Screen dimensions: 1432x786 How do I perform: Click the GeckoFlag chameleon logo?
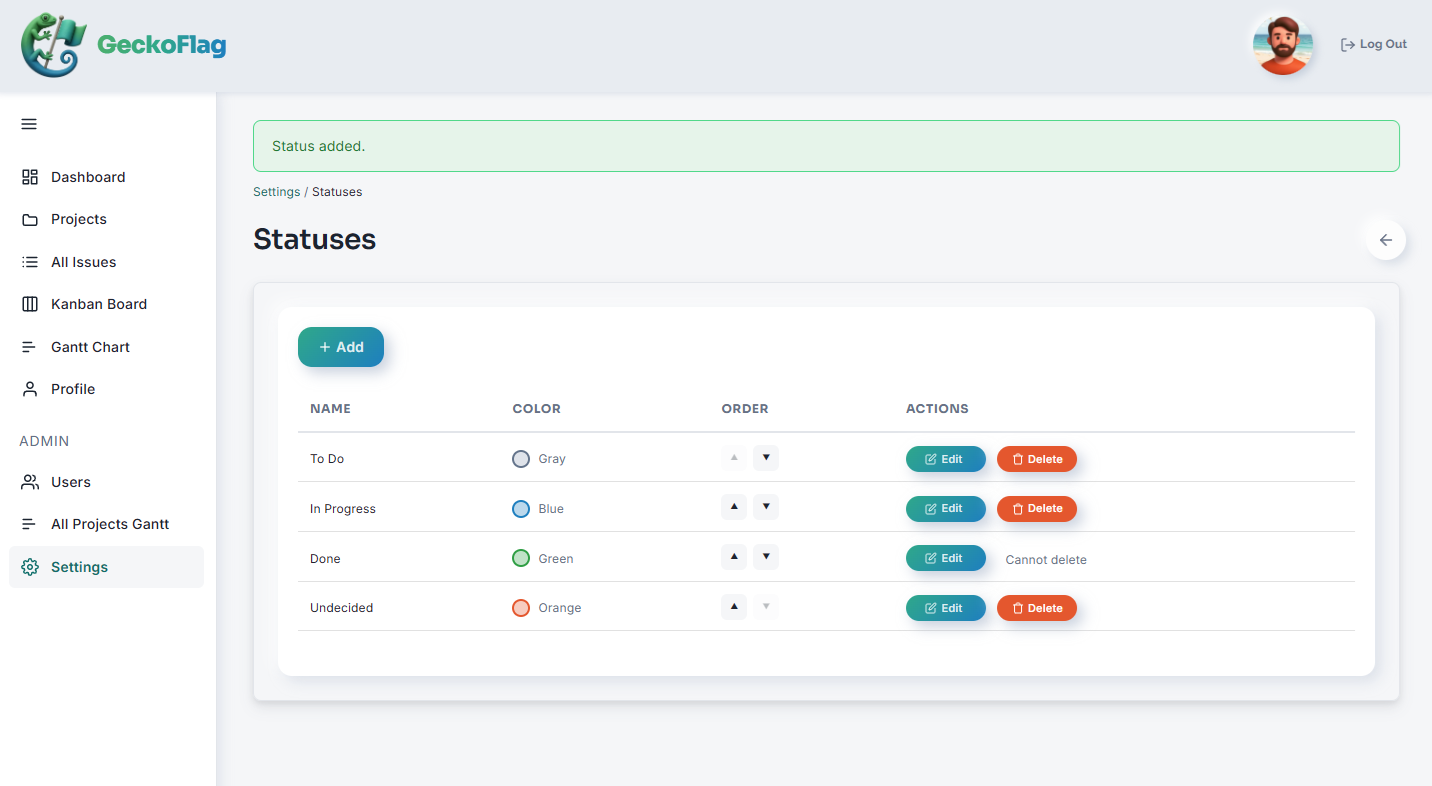coord(55,45)
